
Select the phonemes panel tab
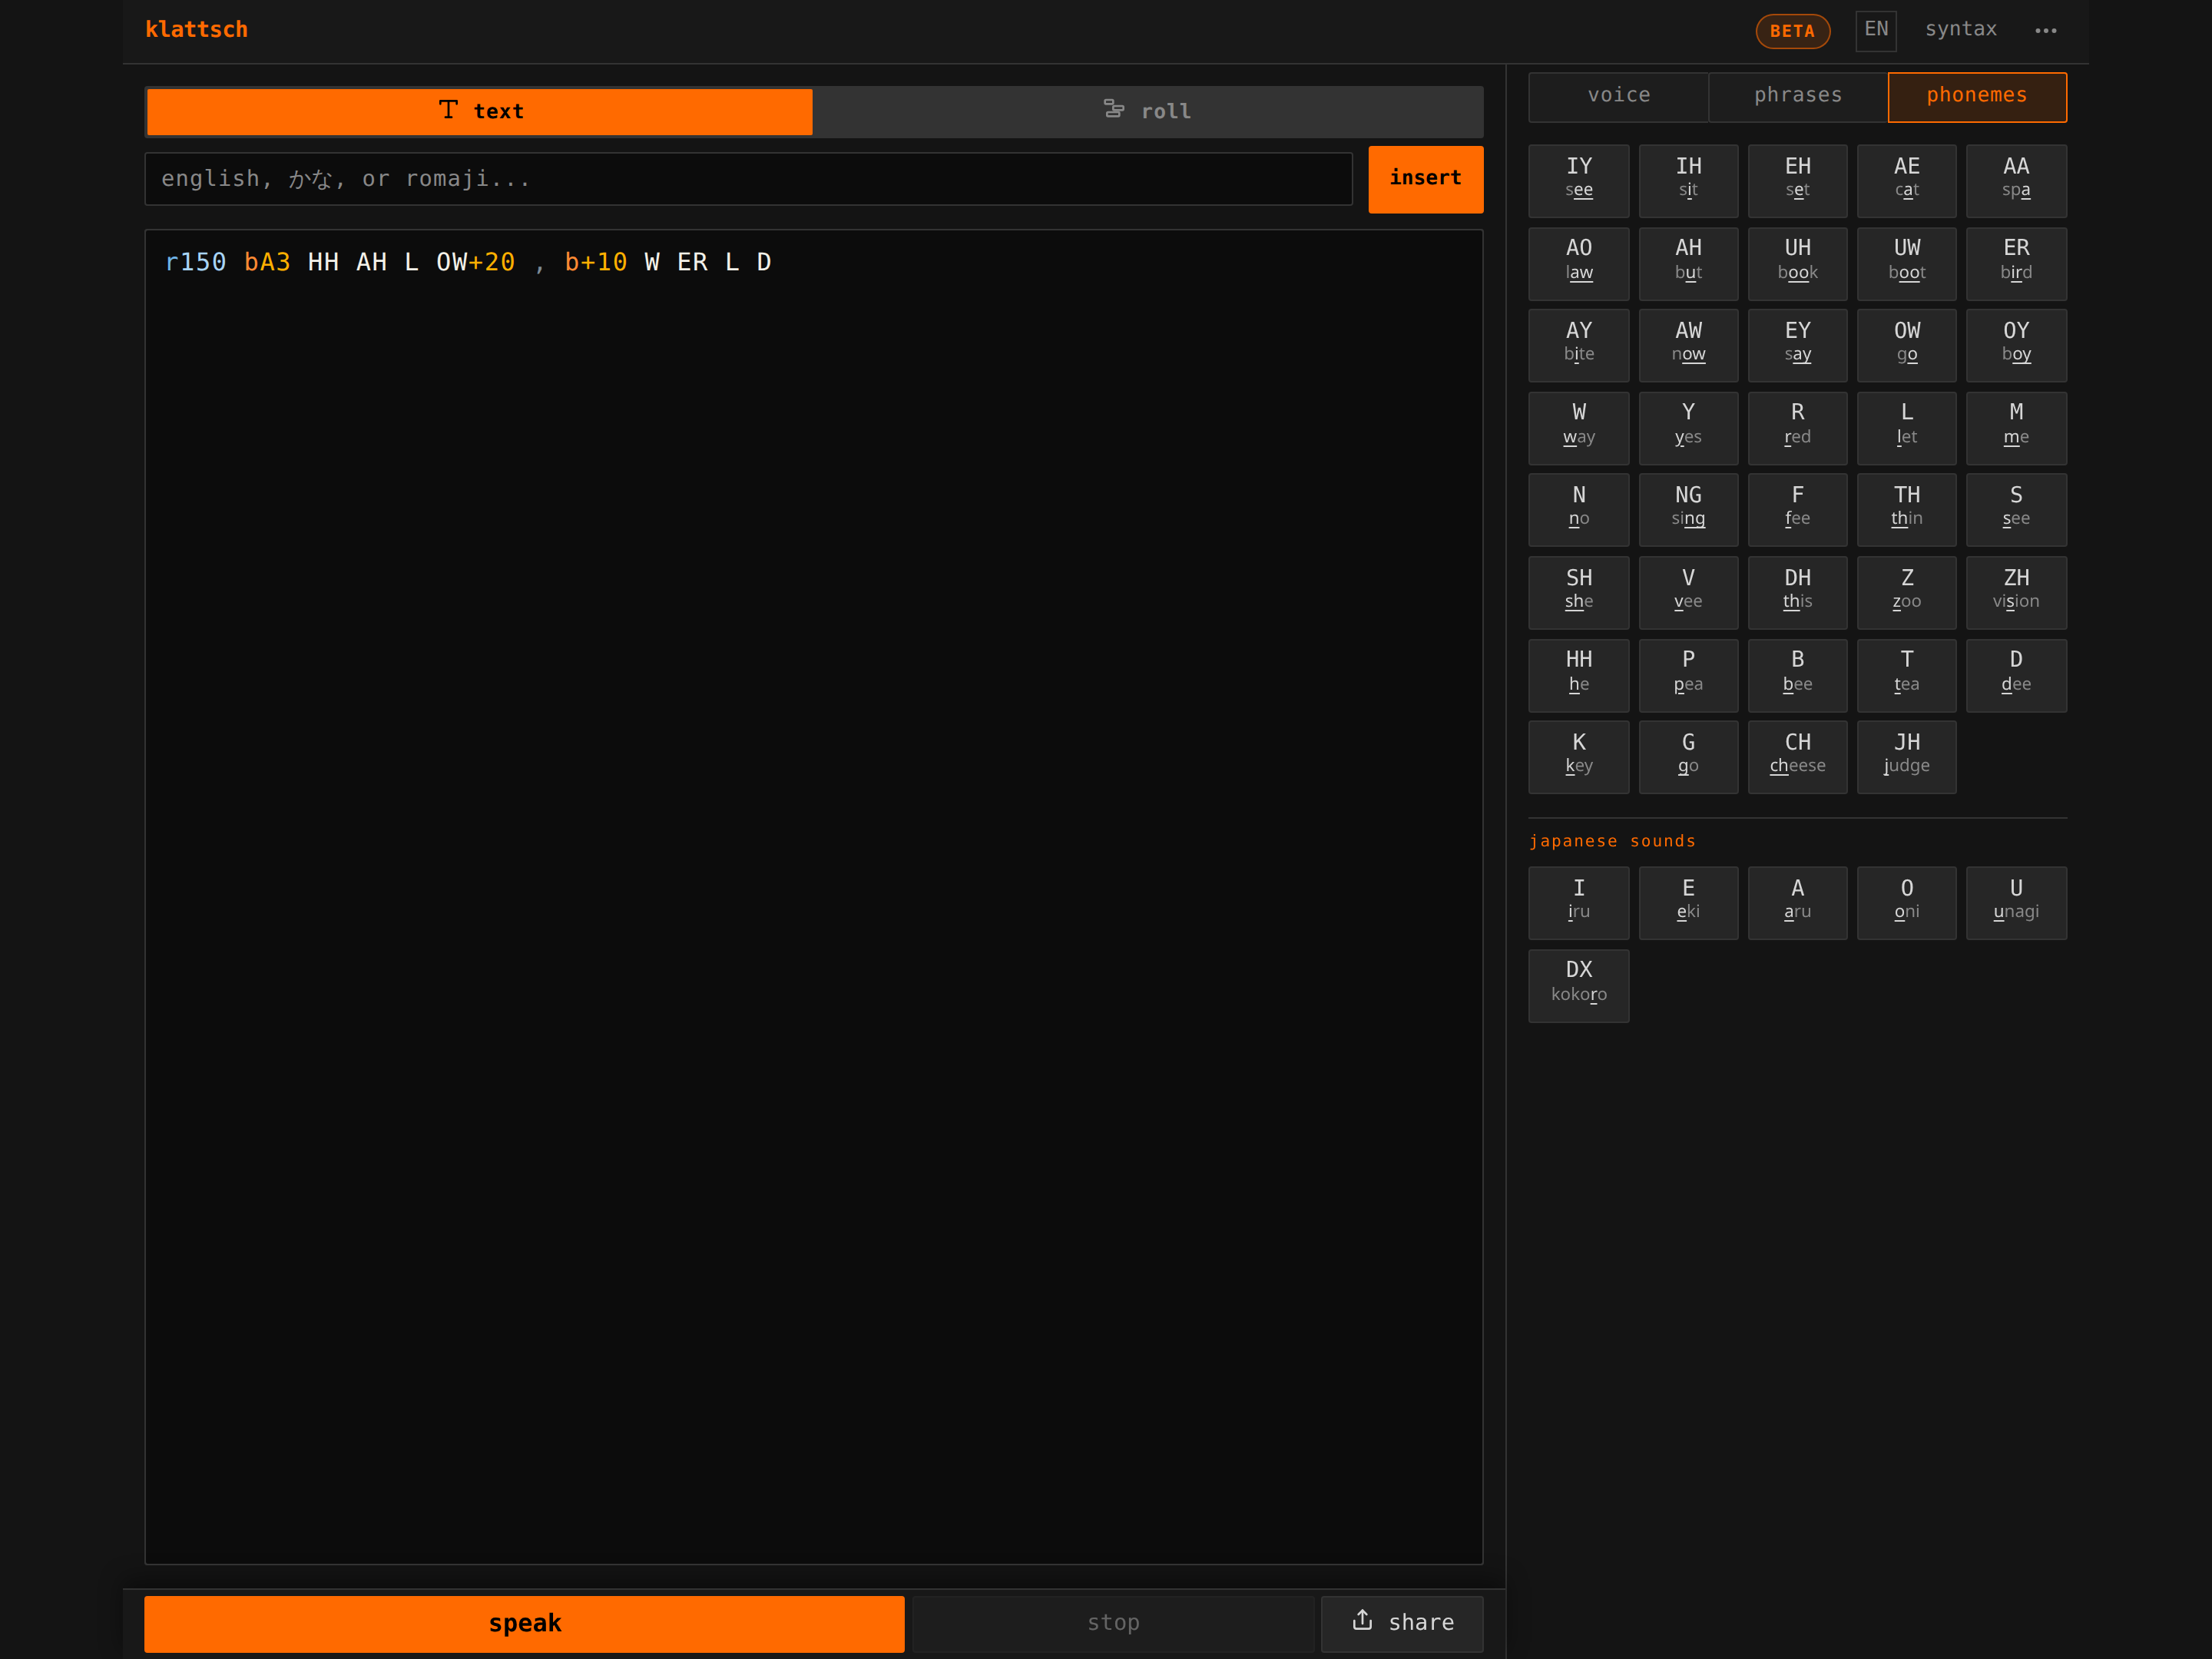tap(1977, 96)
